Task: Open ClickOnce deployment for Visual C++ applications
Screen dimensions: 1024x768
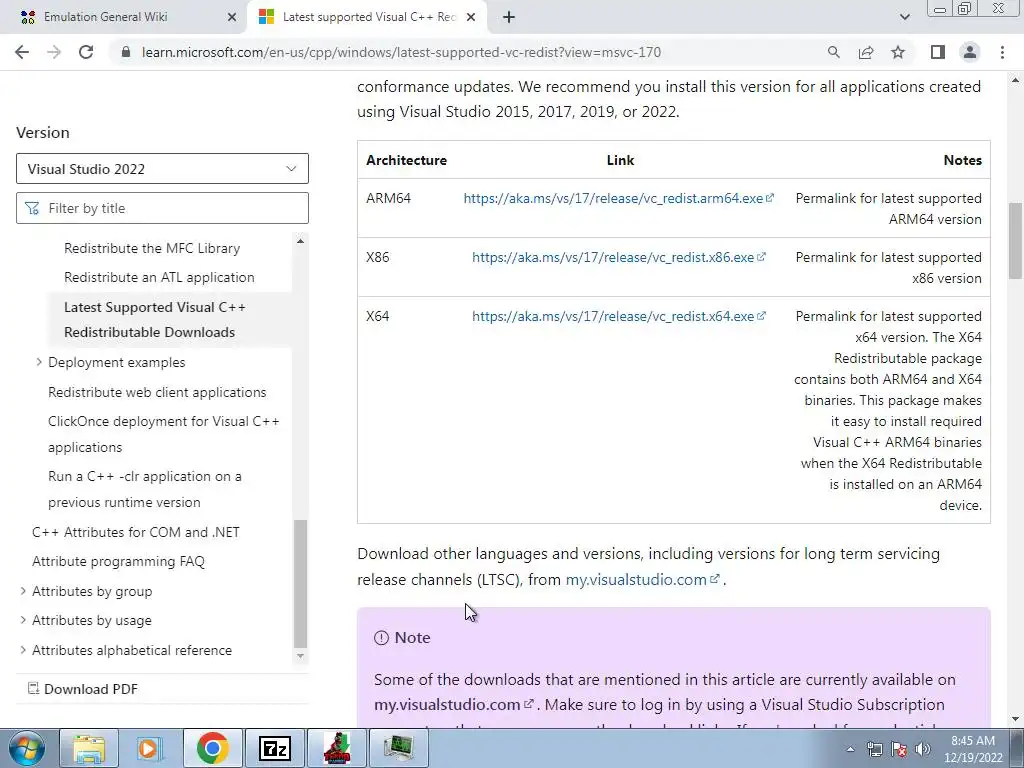Action: coord(164,434)
